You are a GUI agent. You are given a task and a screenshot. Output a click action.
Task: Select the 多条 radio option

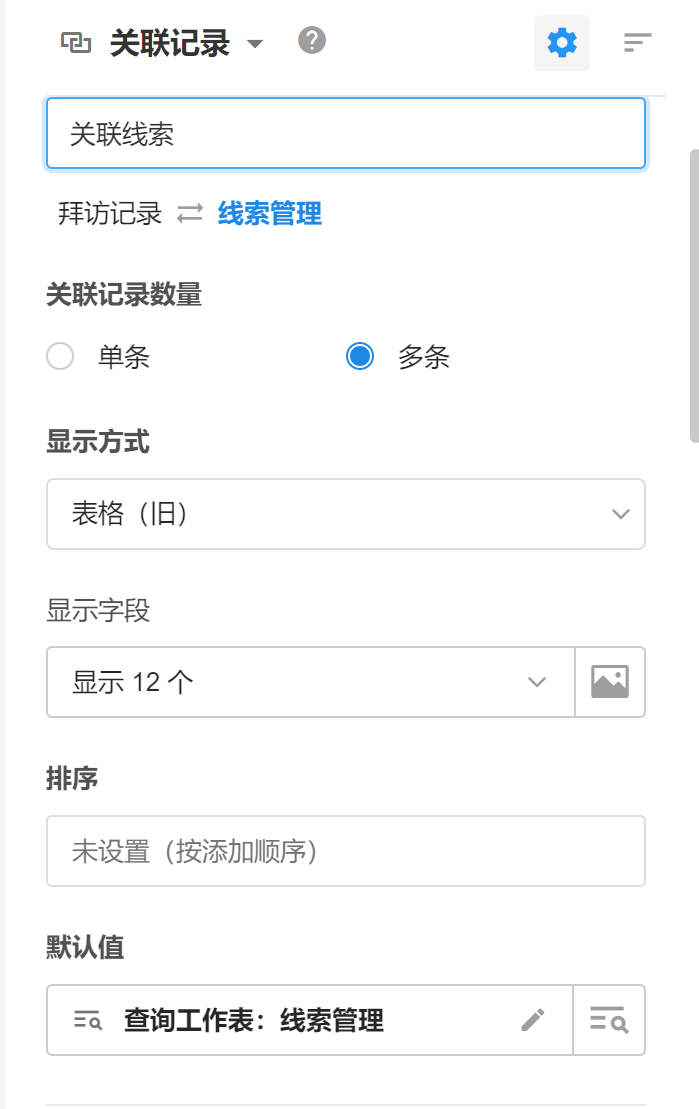(x=360, y=357)
